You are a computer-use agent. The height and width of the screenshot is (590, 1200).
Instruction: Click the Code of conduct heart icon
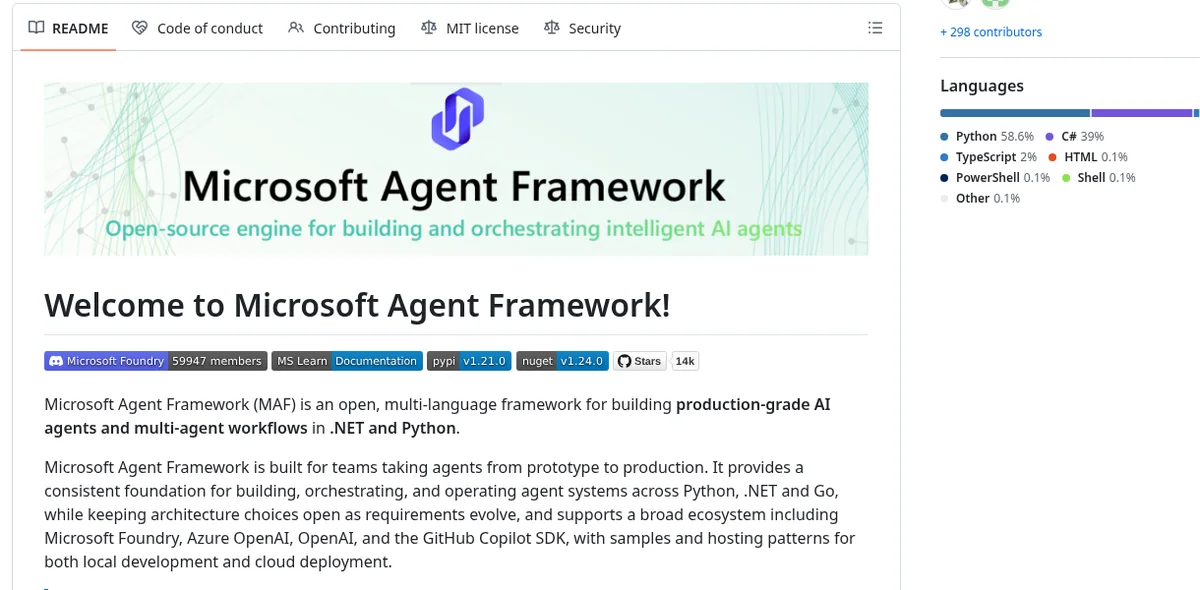pyautogui.click(x=140, y=28)
